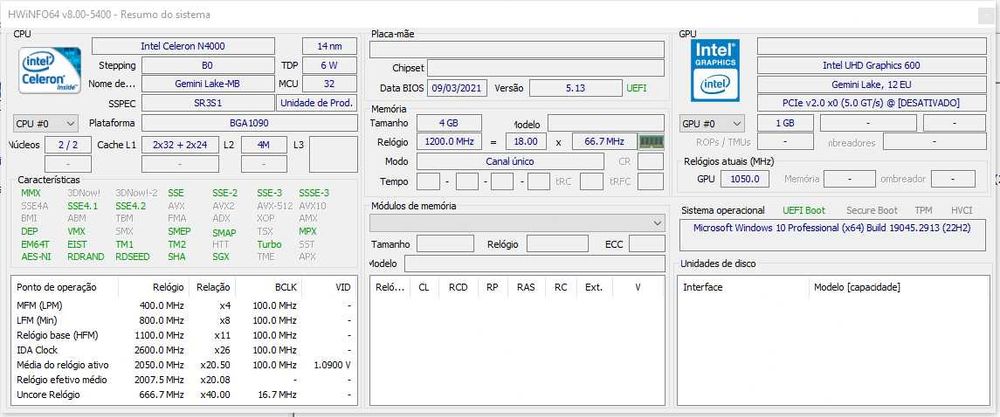Click the SR3S1 SSPEC field
The image size is (1000, 417).
tap(207, 103)
